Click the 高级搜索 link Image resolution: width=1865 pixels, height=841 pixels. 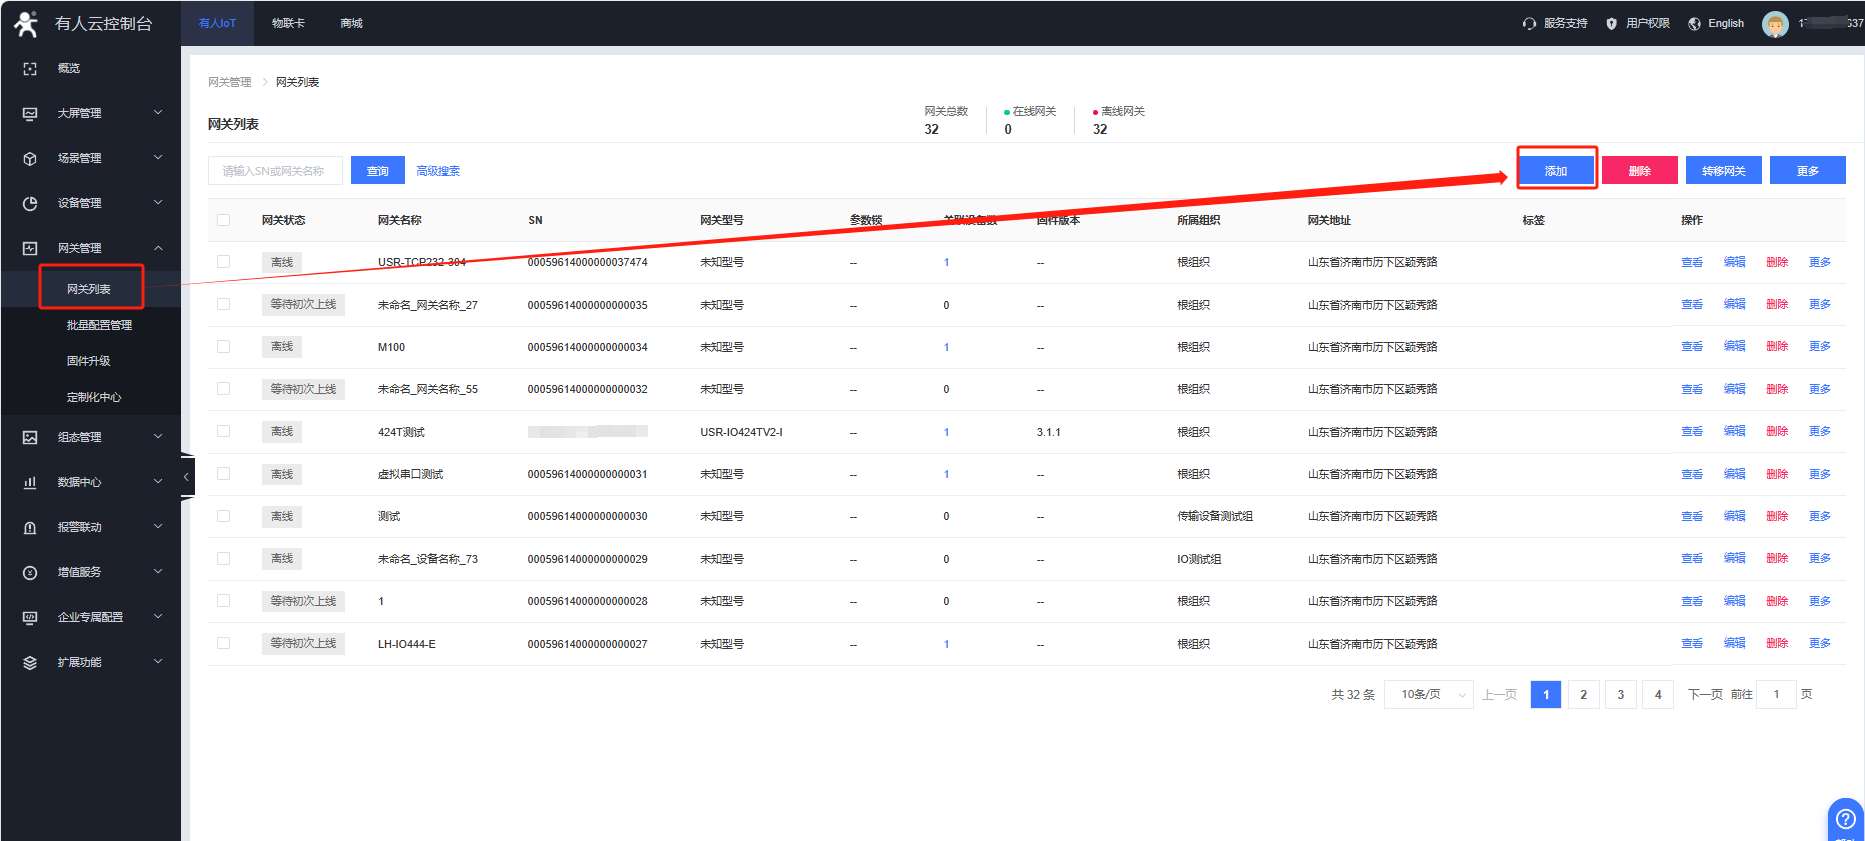coord(438,171)
